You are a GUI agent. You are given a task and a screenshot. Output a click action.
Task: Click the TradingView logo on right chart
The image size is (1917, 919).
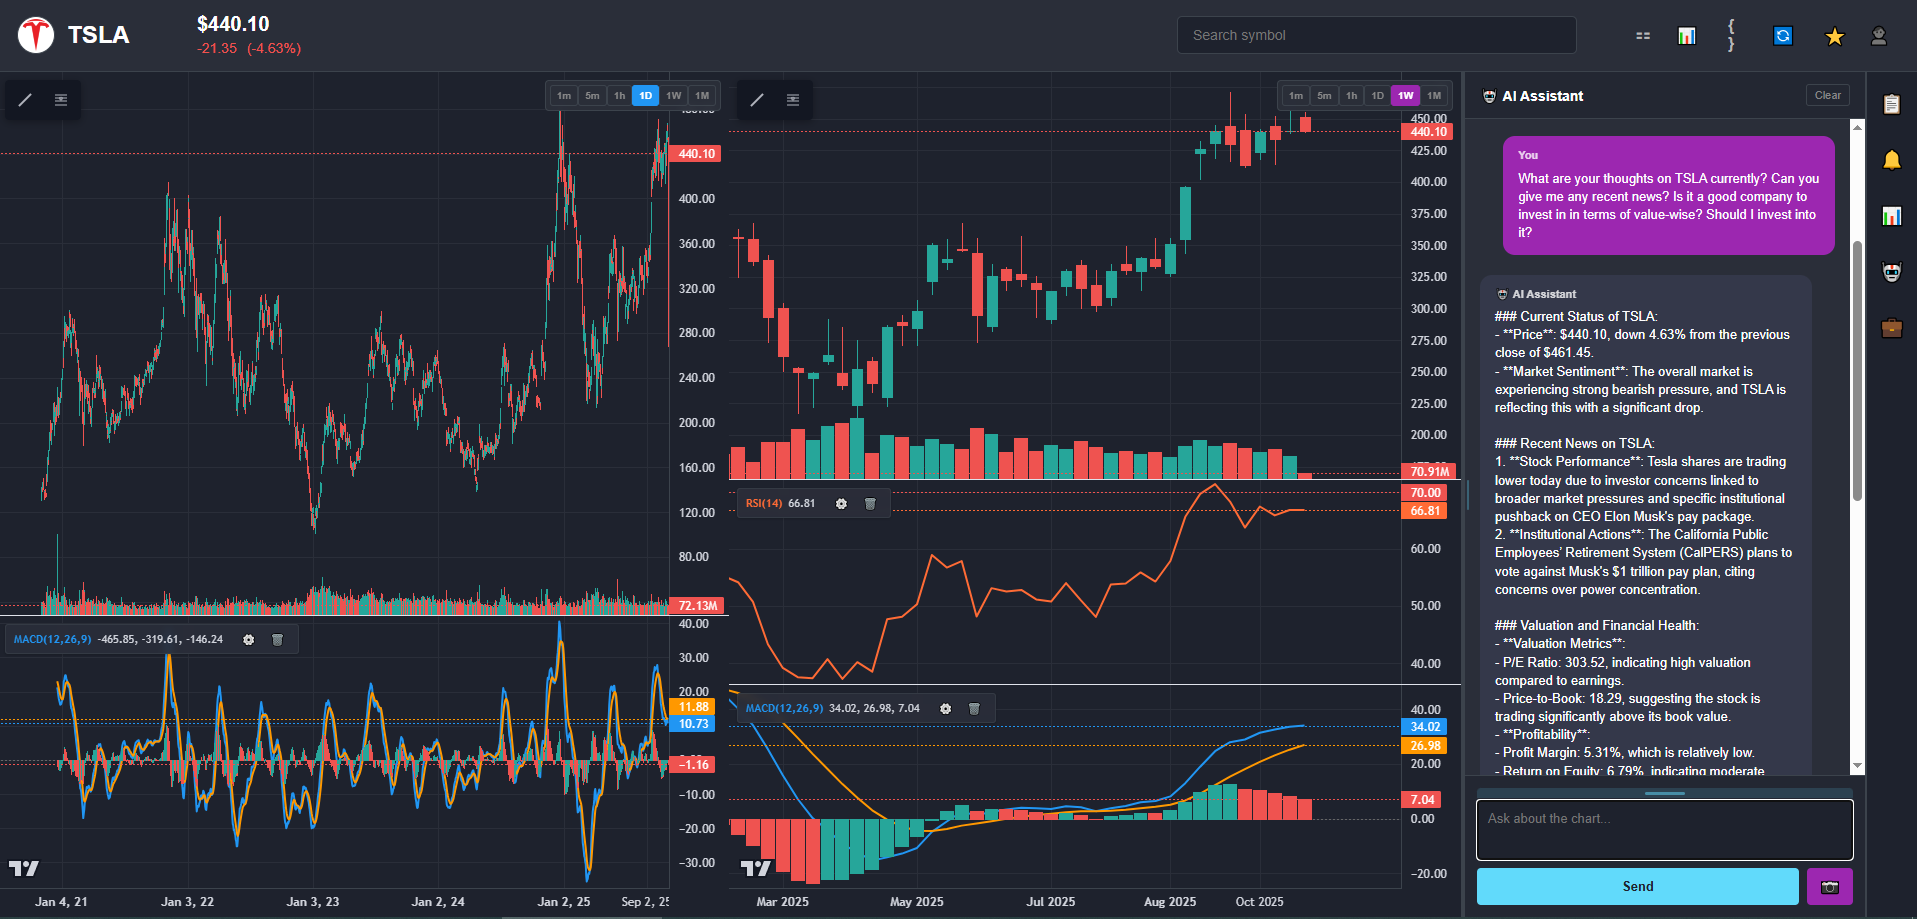756,868
